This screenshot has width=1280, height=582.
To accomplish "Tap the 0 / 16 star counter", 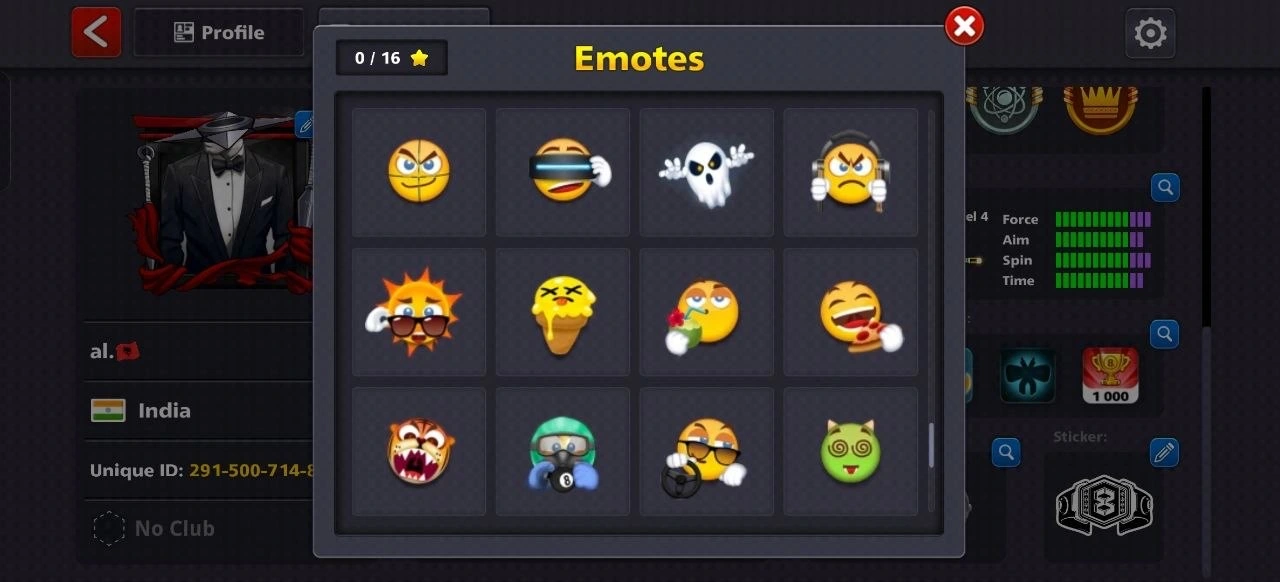I will (392, 58).
